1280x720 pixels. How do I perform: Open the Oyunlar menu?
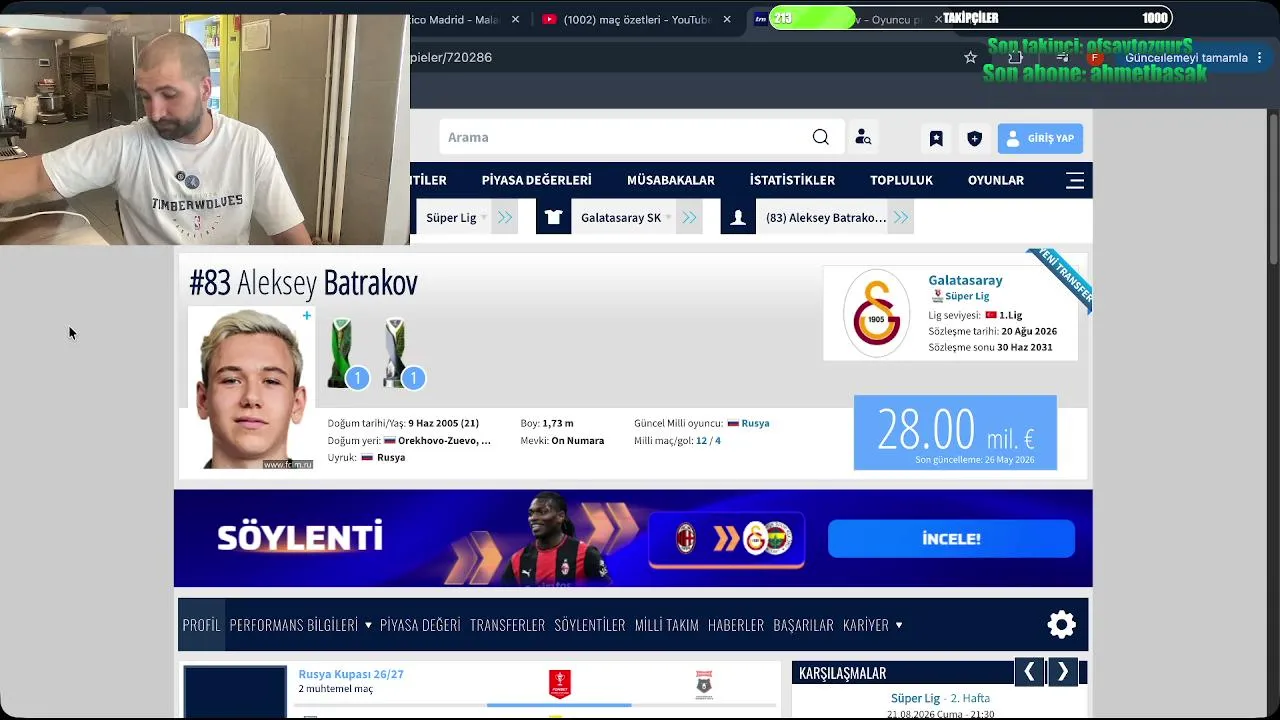point(996,180)
